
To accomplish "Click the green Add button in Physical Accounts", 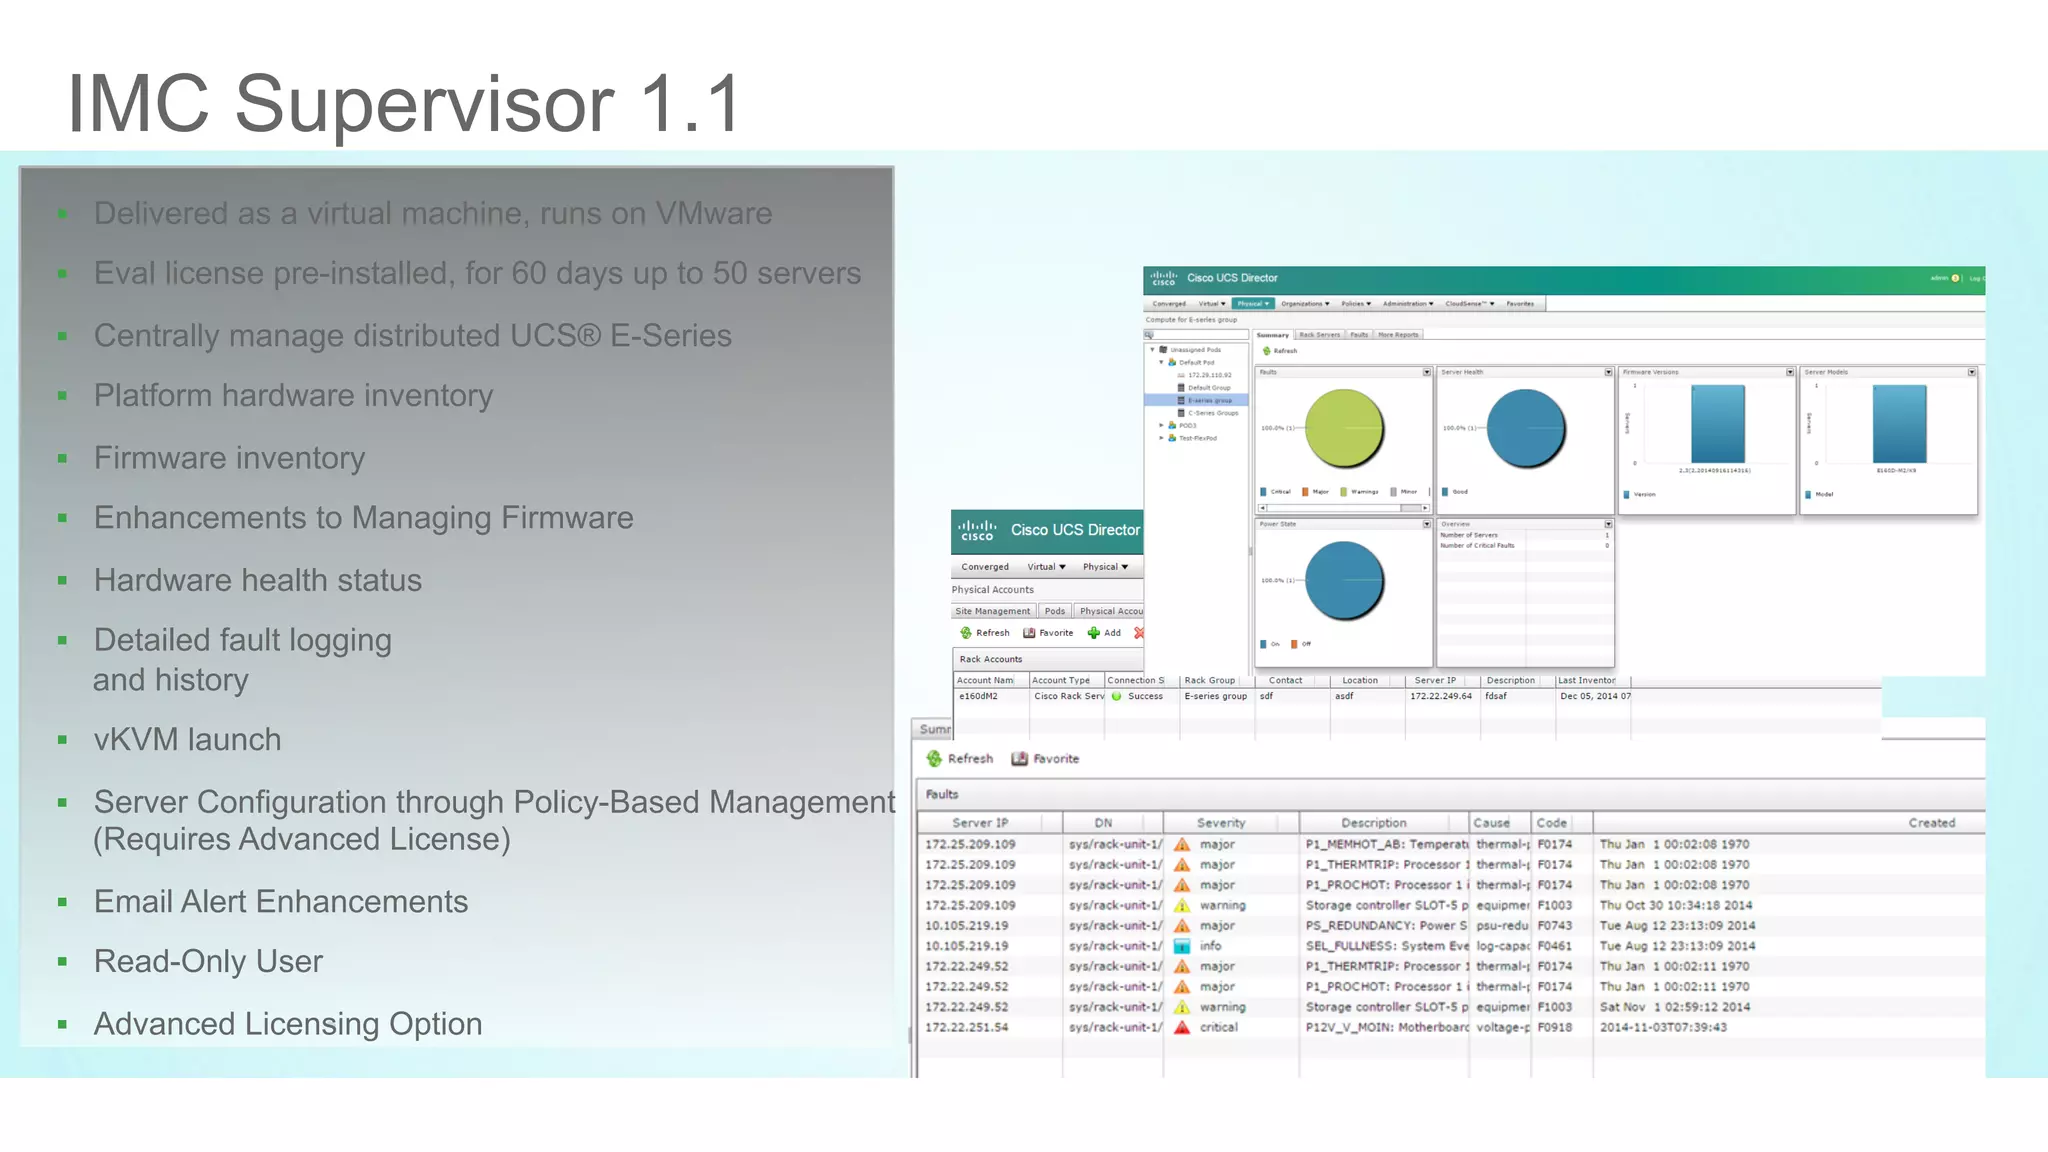I will pyautogui.click(x=1104, y=633).
